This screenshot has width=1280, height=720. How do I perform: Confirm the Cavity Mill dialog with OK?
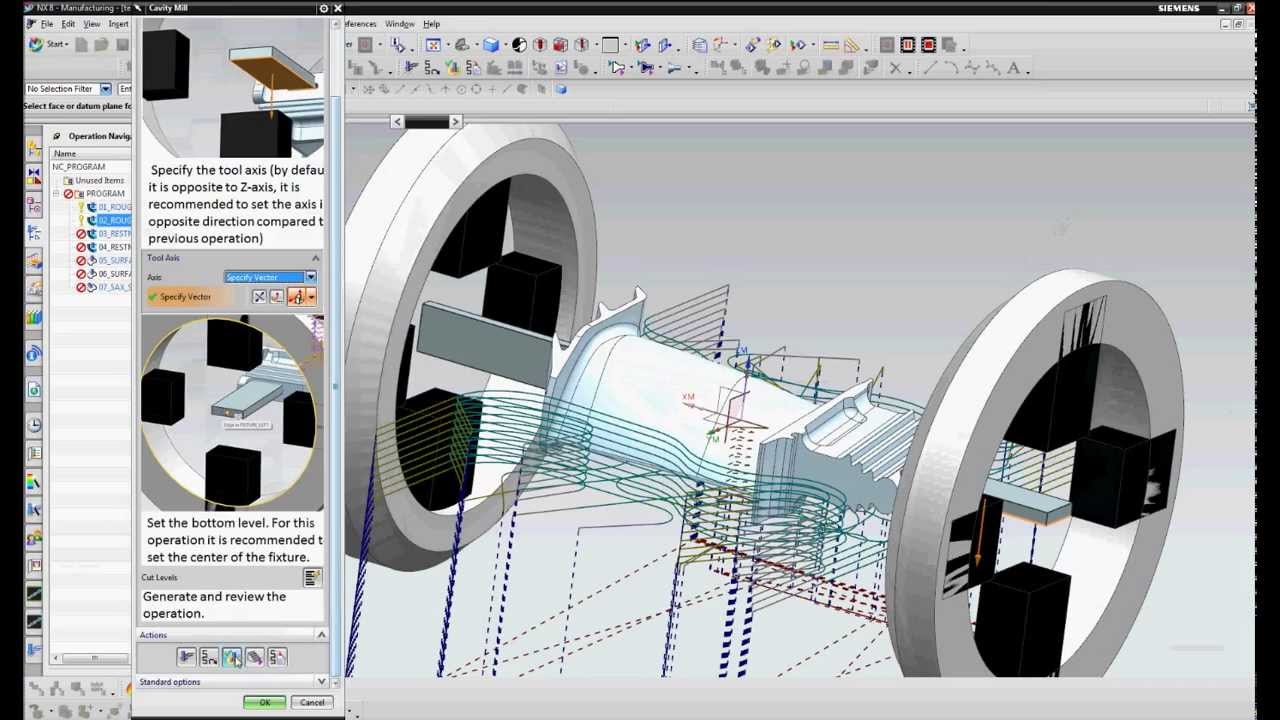coord(264,703)
